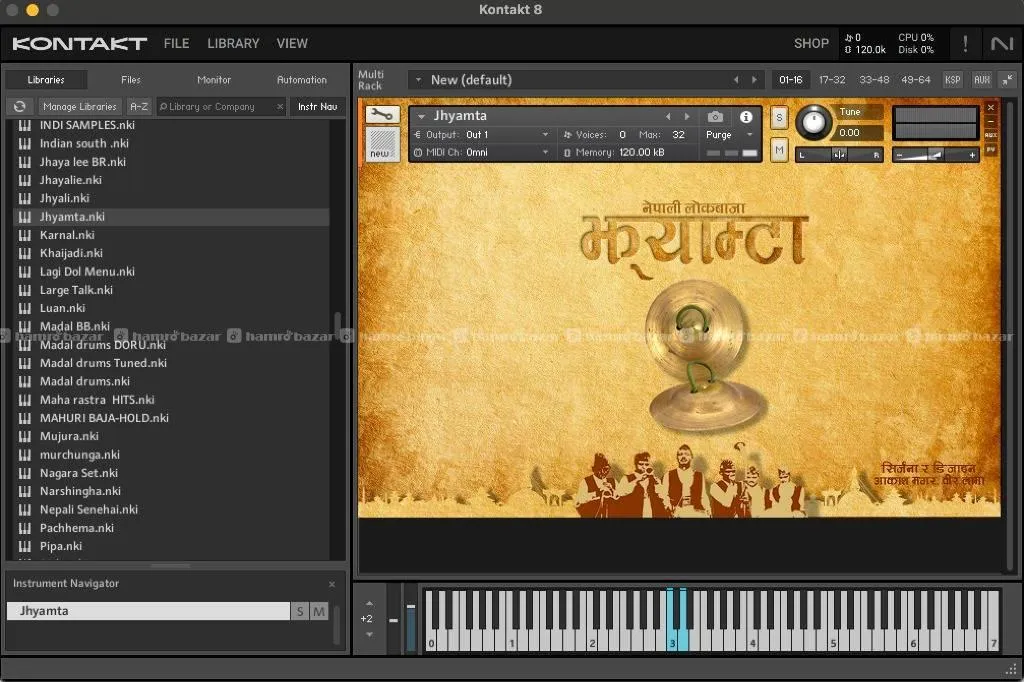Image resolution: width=1024 pixels, height=682 pixels.
Task: Select Jhyamta entry in Instrument Navigator
Action: [x=148, y=611]
